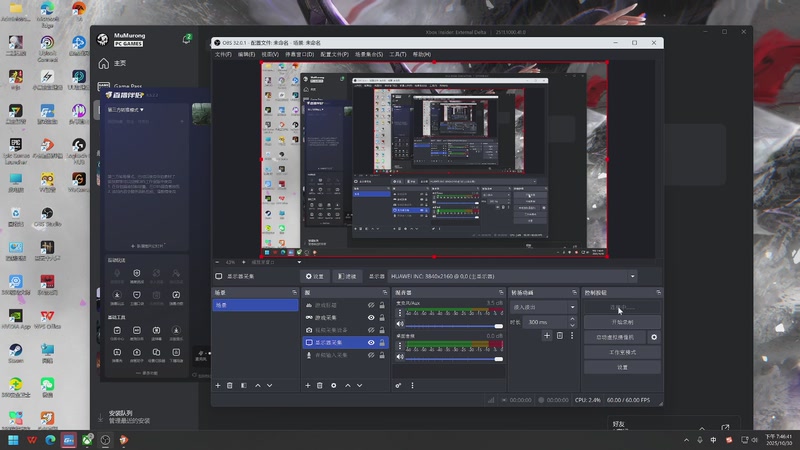The height and width of the screenshot is (450, 800).
Task: Open the 麦克风/Aux channel three-dot options
Action: coord(400,313)
